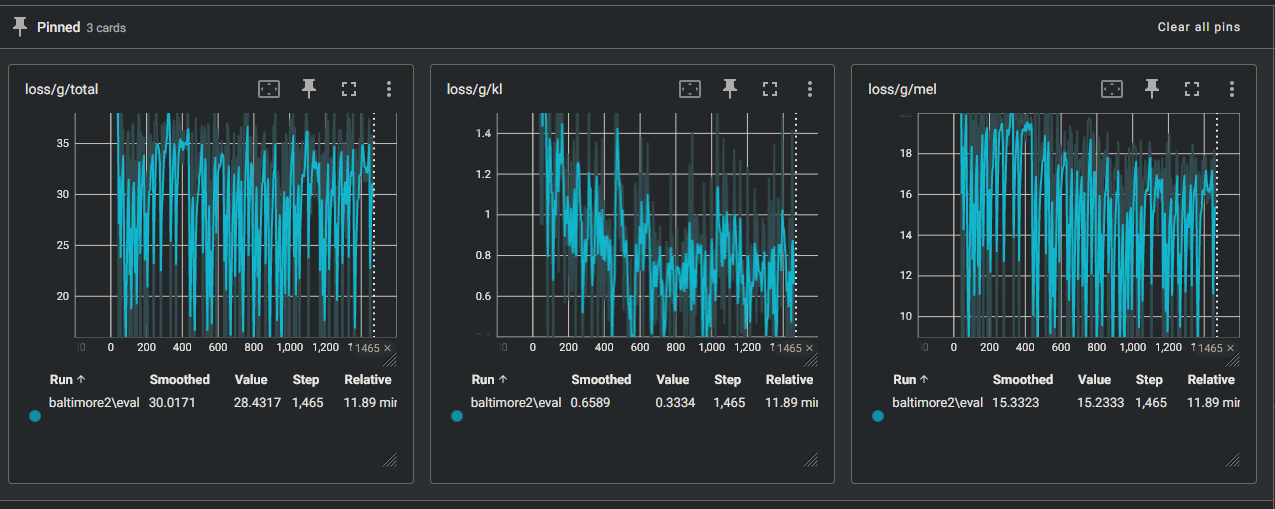Click Step column header in loss/g/mel table
This screenshot has height=509, width=1275.
coord(1149,380)
